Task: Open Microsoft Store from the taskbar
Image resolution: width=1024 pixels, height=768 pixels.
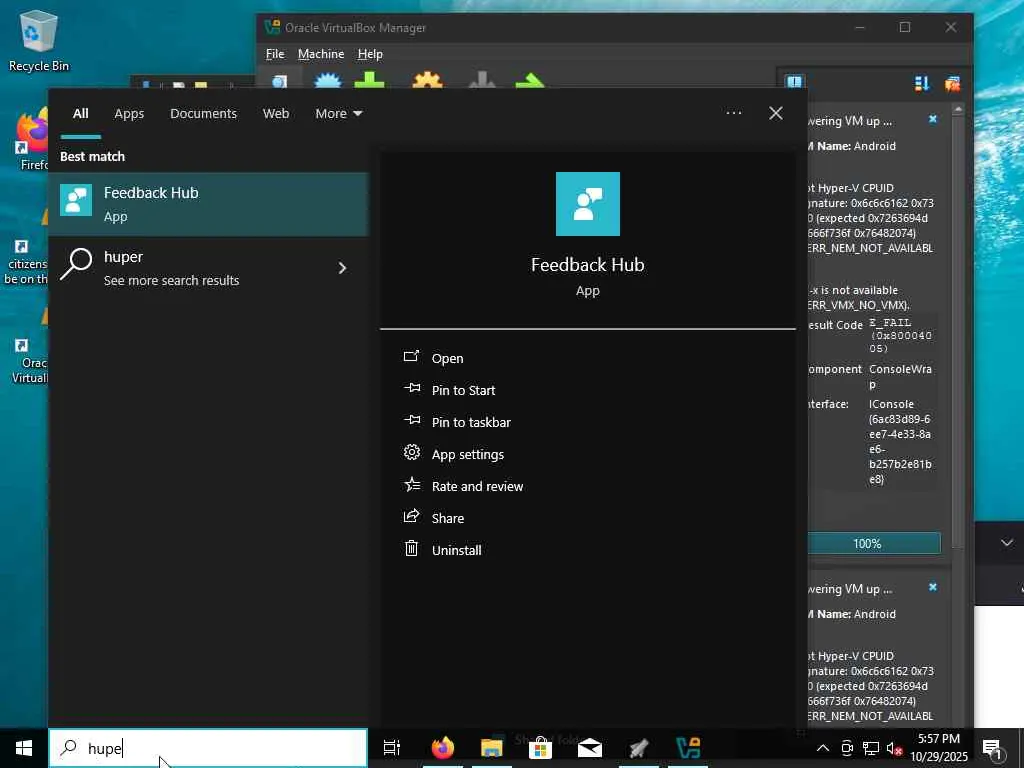Action: coord(540,748)
